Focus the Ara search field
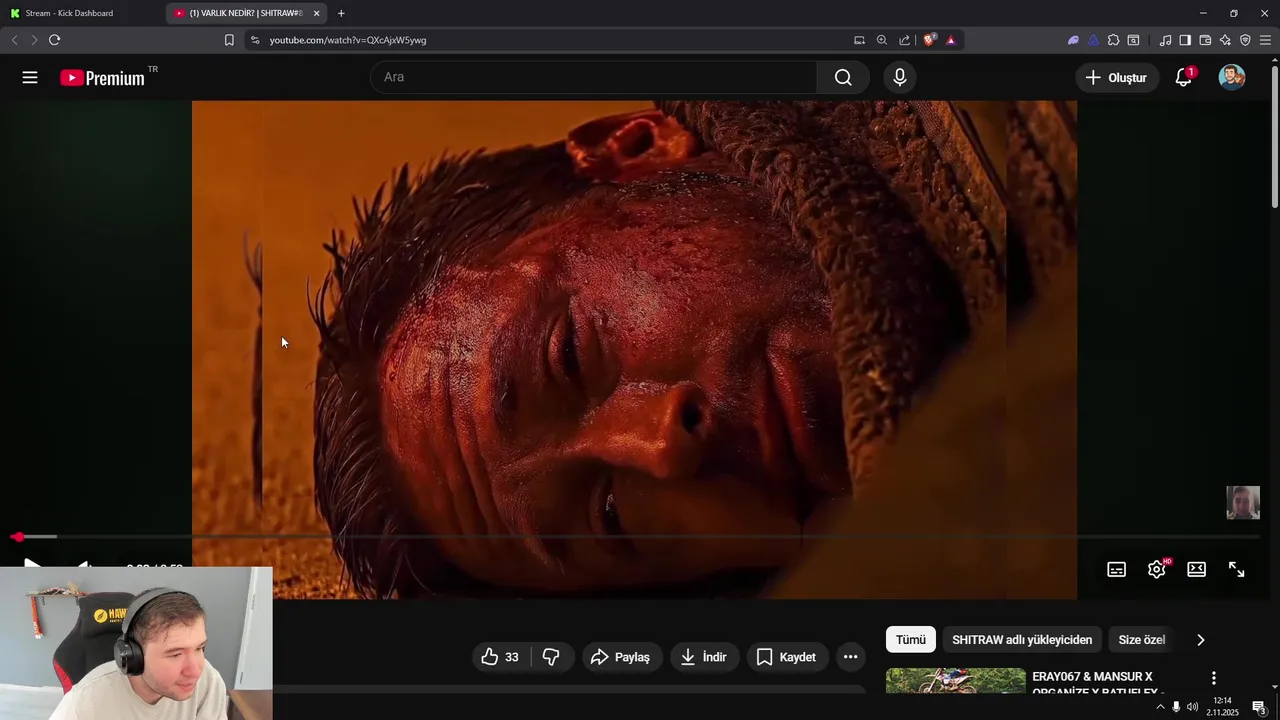The image size is (1280, 720). (594, 77)
